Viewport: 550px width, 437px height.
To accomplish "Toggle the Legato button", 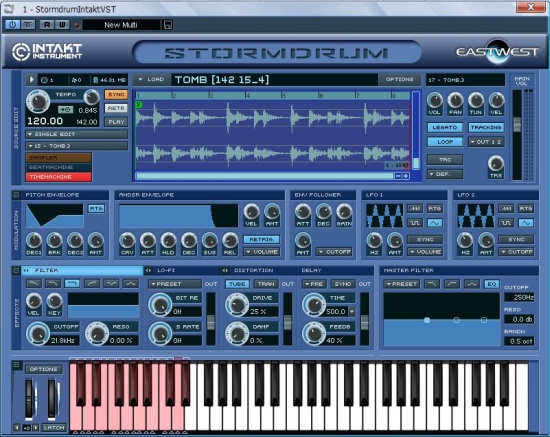I will [445, 127].
